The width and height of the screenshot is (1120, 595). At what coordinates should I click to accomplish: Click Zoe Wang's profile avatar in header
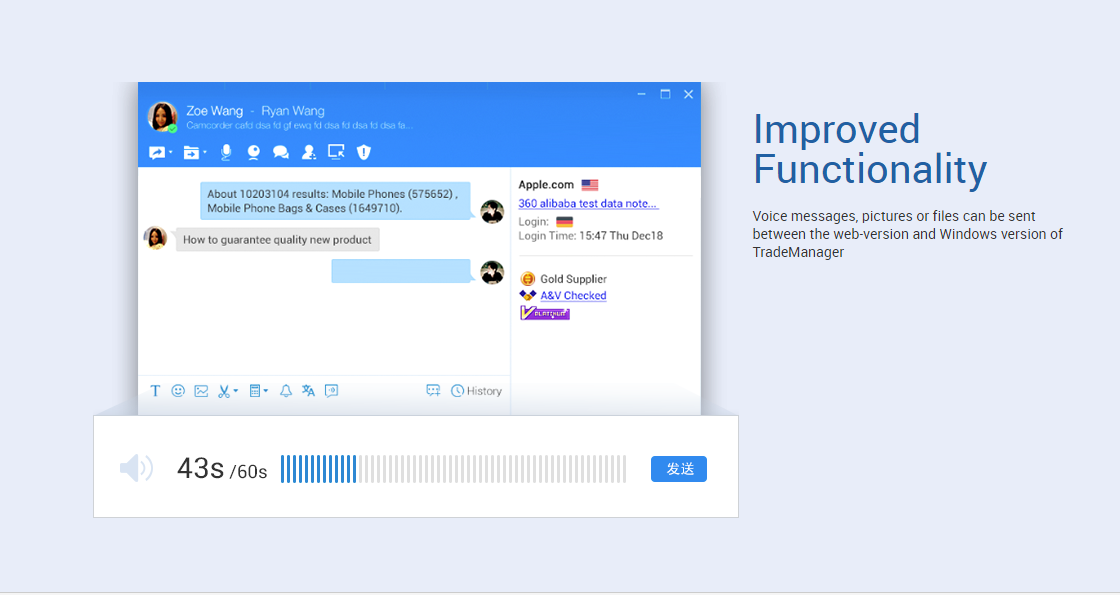coord(162,117)
